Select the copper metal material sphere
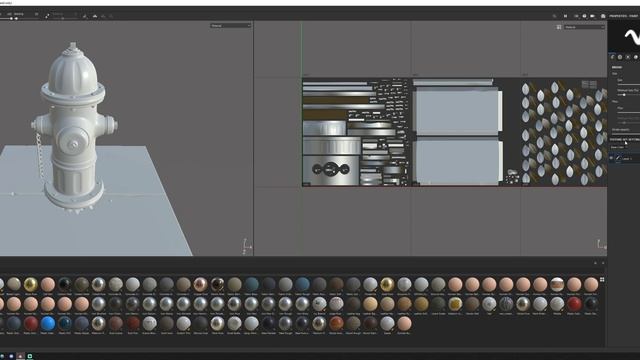The height and width of the screenshot is (360, 640). click(x=200, y=284)
